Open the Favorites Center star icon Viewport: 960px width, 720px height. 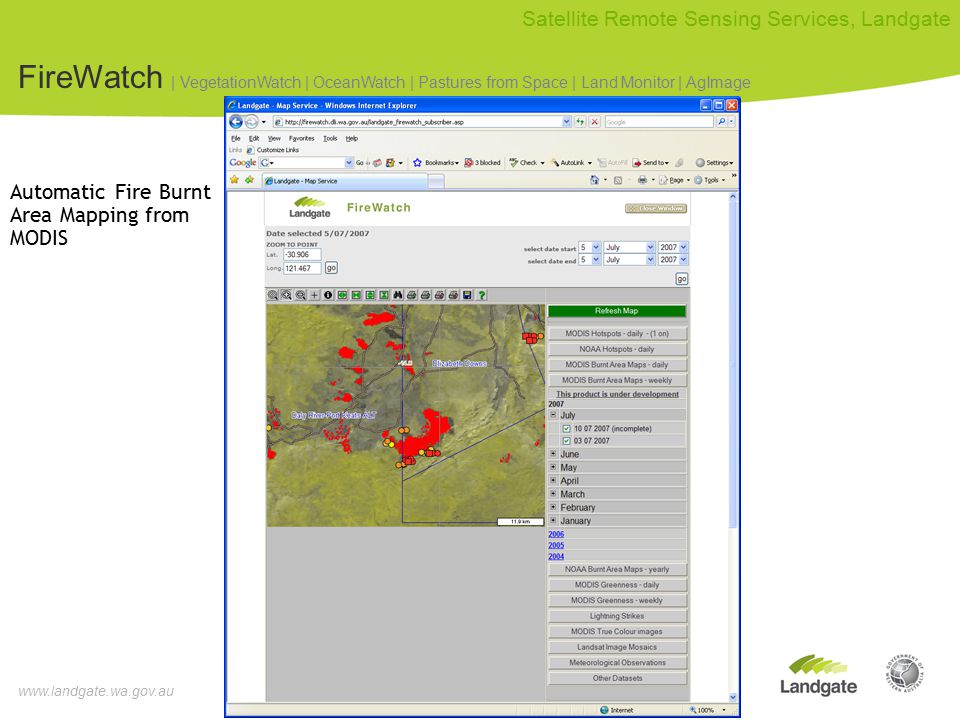click(234, 180)
